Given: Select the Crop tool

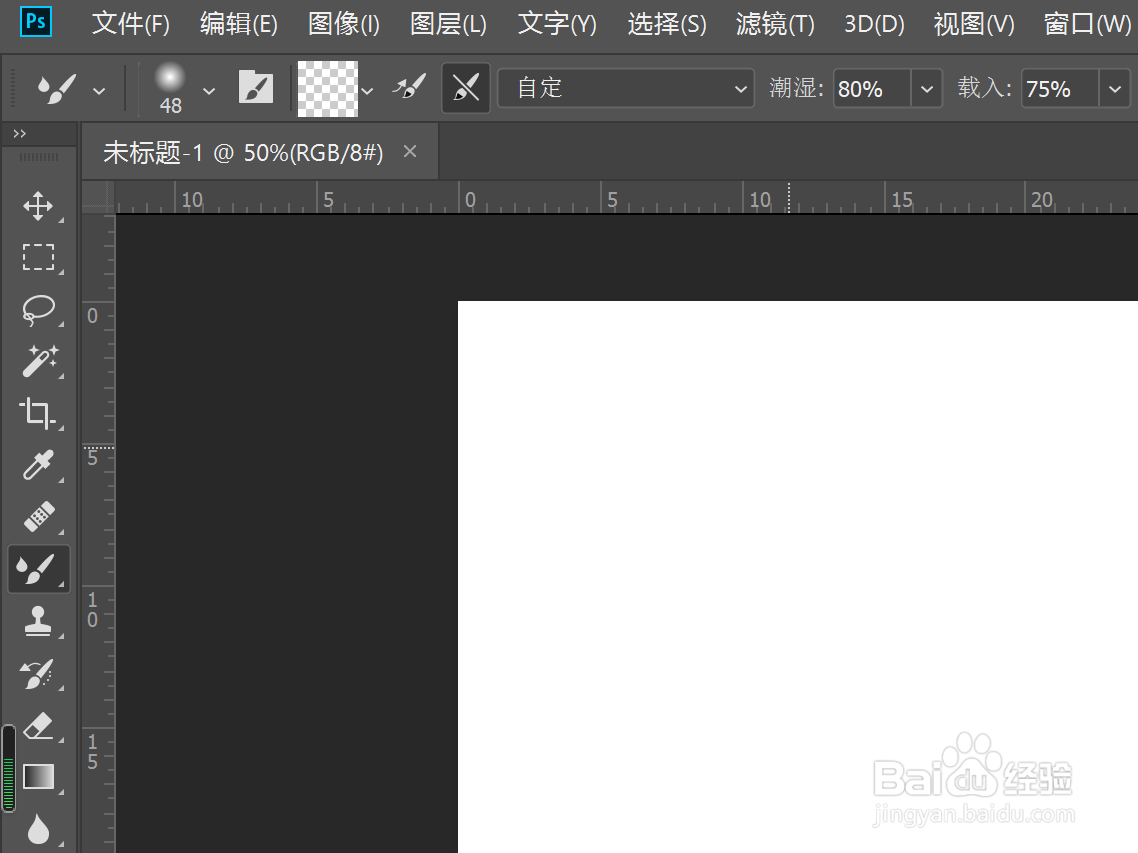Looking at the screenshot, I should click(x=38, y=413).
